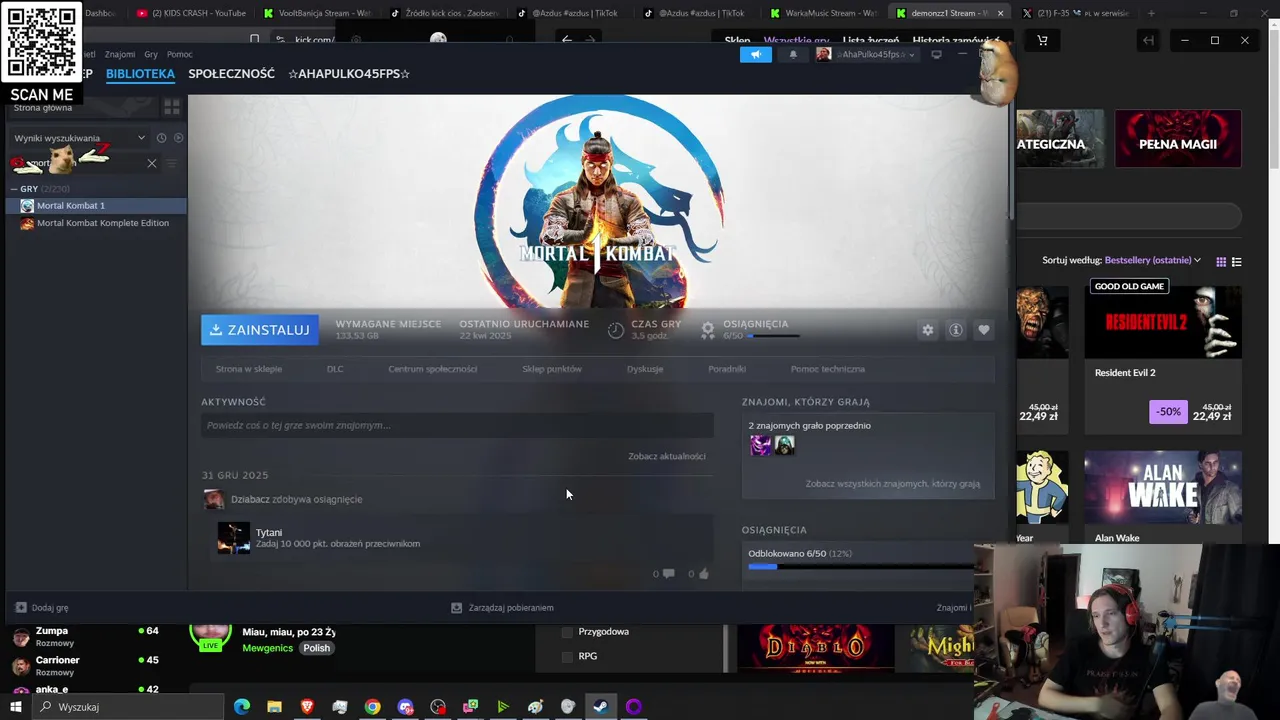Close the demonzz1 Stream browser tab
The image size is (1280, 720).
[x=1000, y=13]
